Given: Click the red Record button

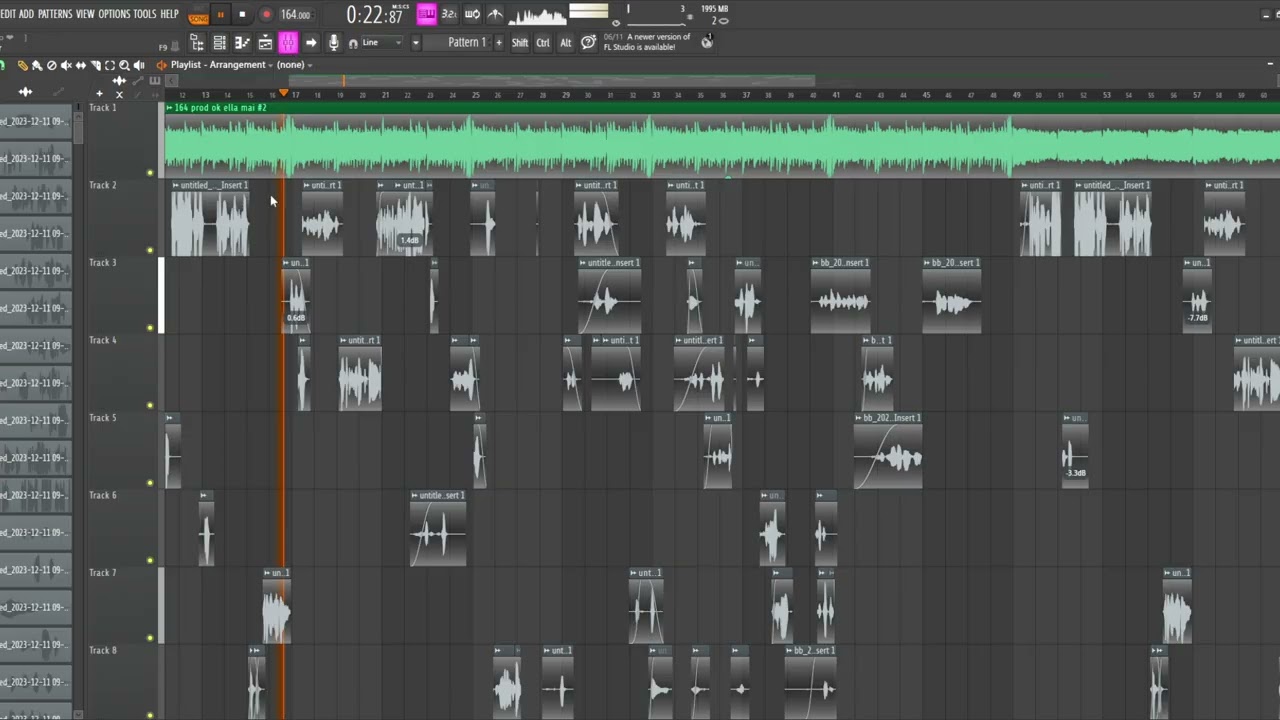Looking at the screenshot, I should pyautogui.click(x=266, y=15).
